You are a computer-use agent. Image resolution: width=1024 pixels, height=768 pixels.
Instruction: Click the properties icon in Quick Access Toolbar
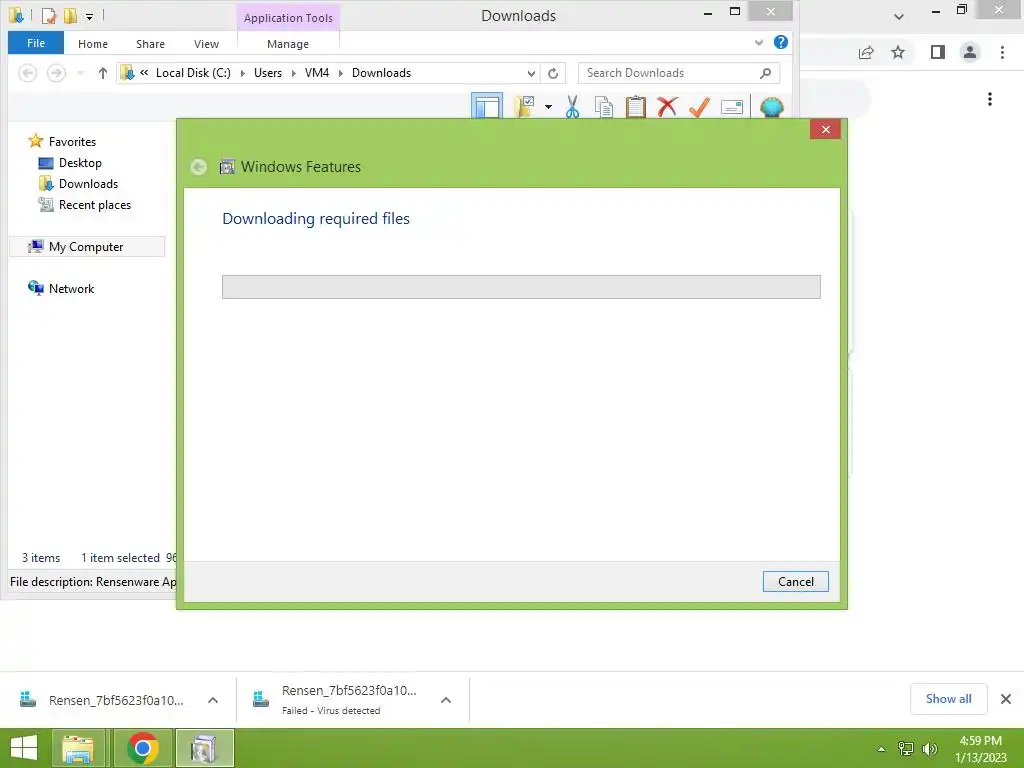click(x=49, y=15)
